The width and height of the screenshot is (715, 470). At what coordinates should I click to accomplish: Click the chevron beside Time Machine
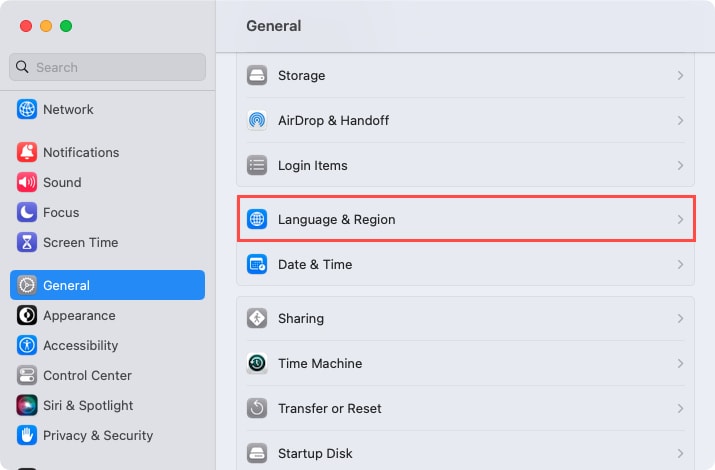click(680, 364)
